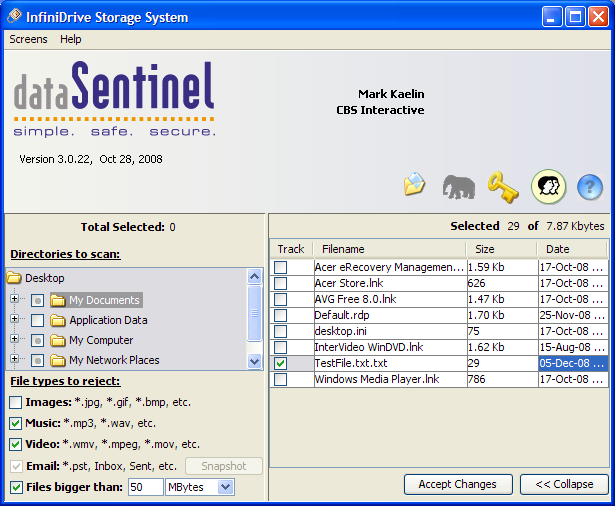Screen dimensions: 615x506
Task: Expand the My Computer tree node
Action: (x=15, y=339)
